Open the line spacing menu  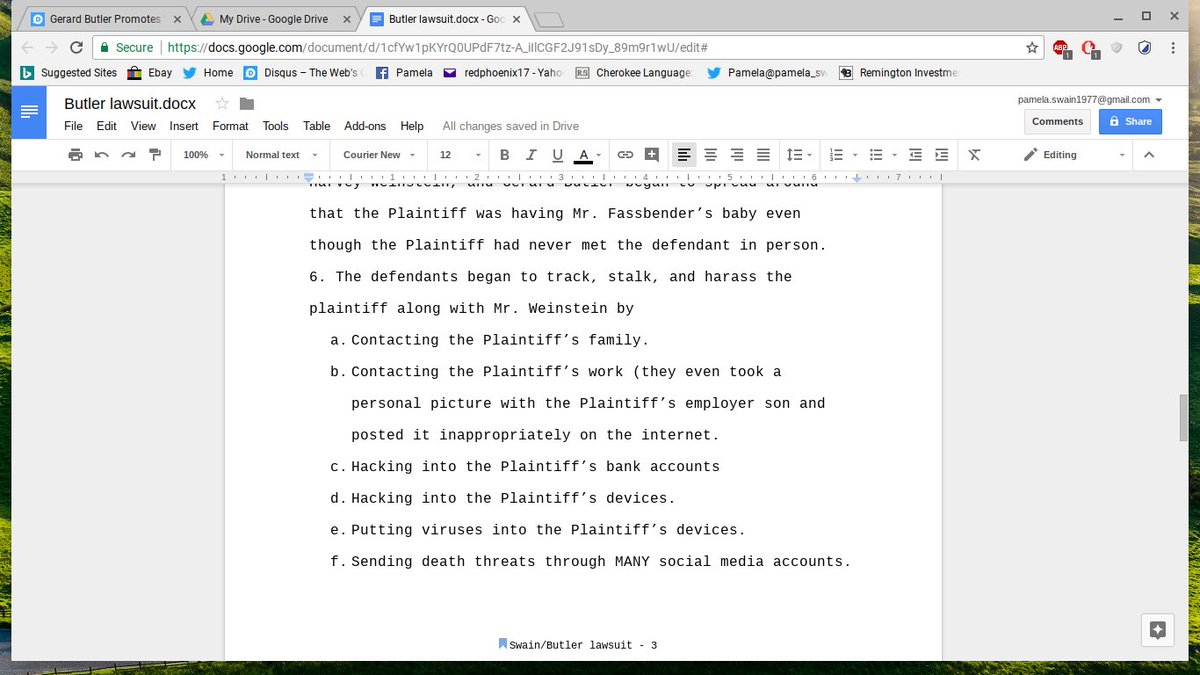click(x=799, y=155)
